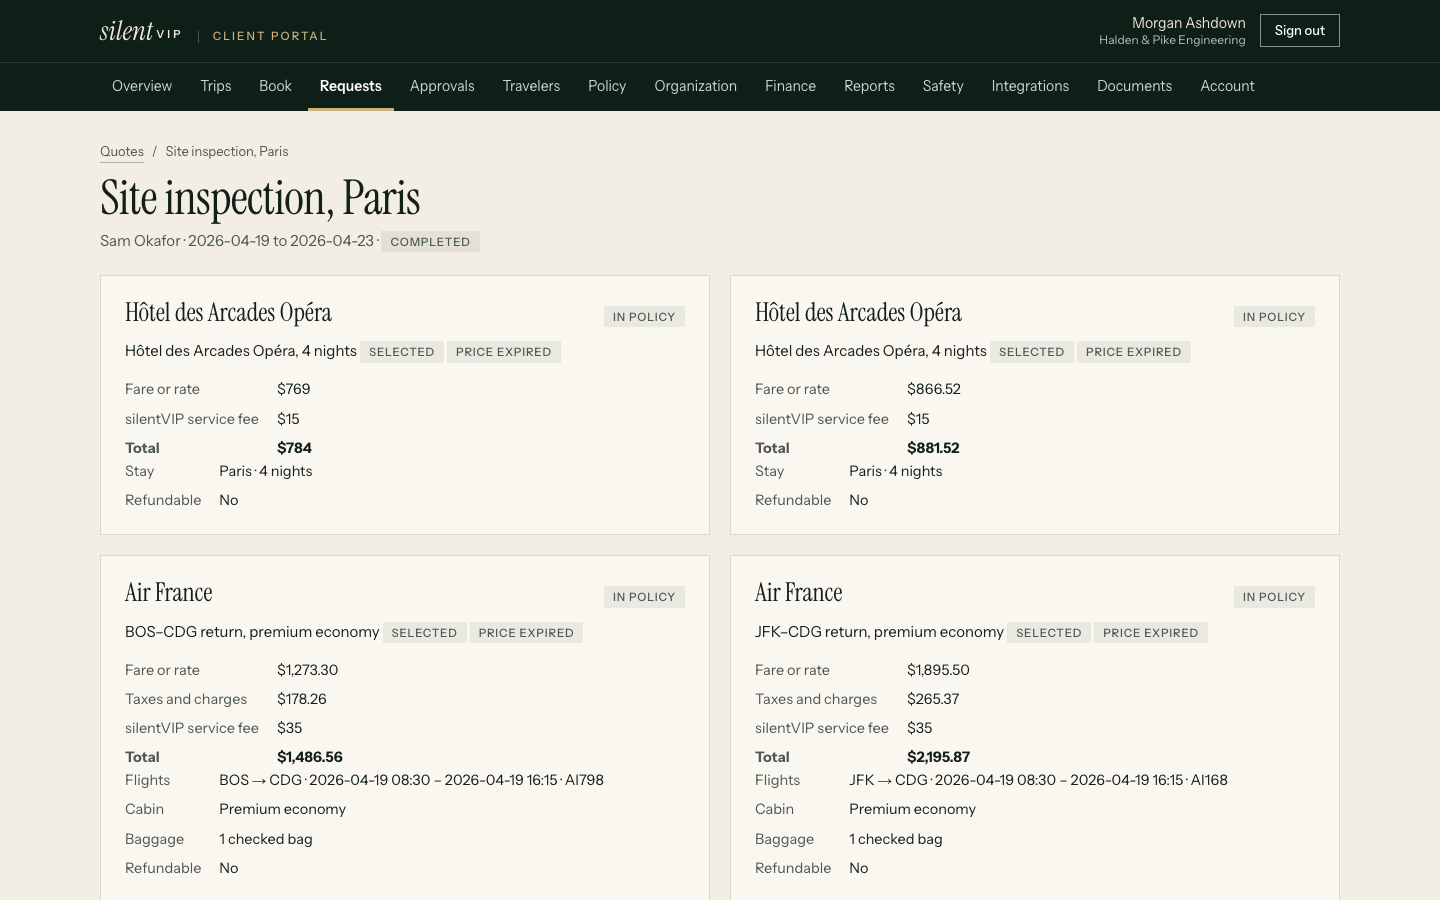
Task: Click the Morgan Ashdown user name
Action: [x=1188, y=23]
